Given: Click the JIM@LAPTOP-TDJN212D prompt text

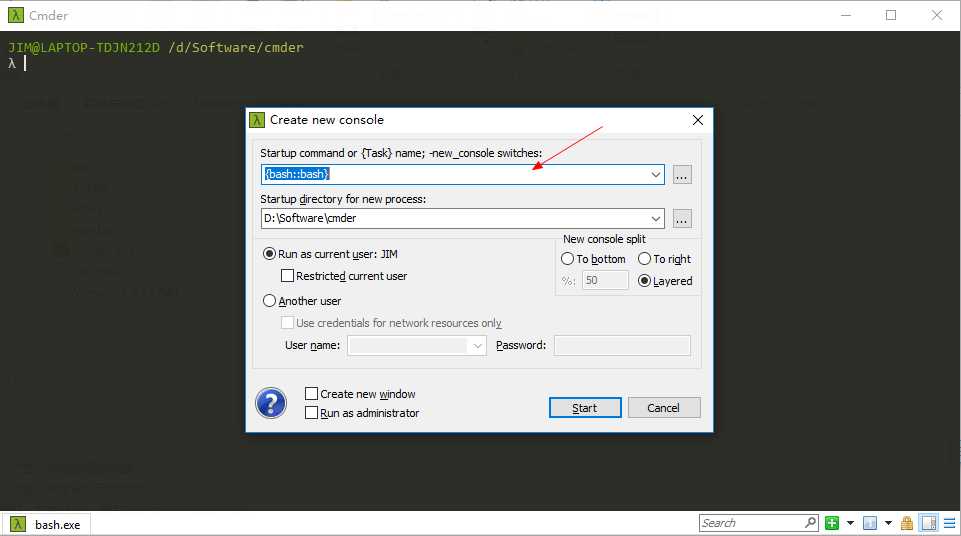Looking at the screenshot, I should 84,47.
